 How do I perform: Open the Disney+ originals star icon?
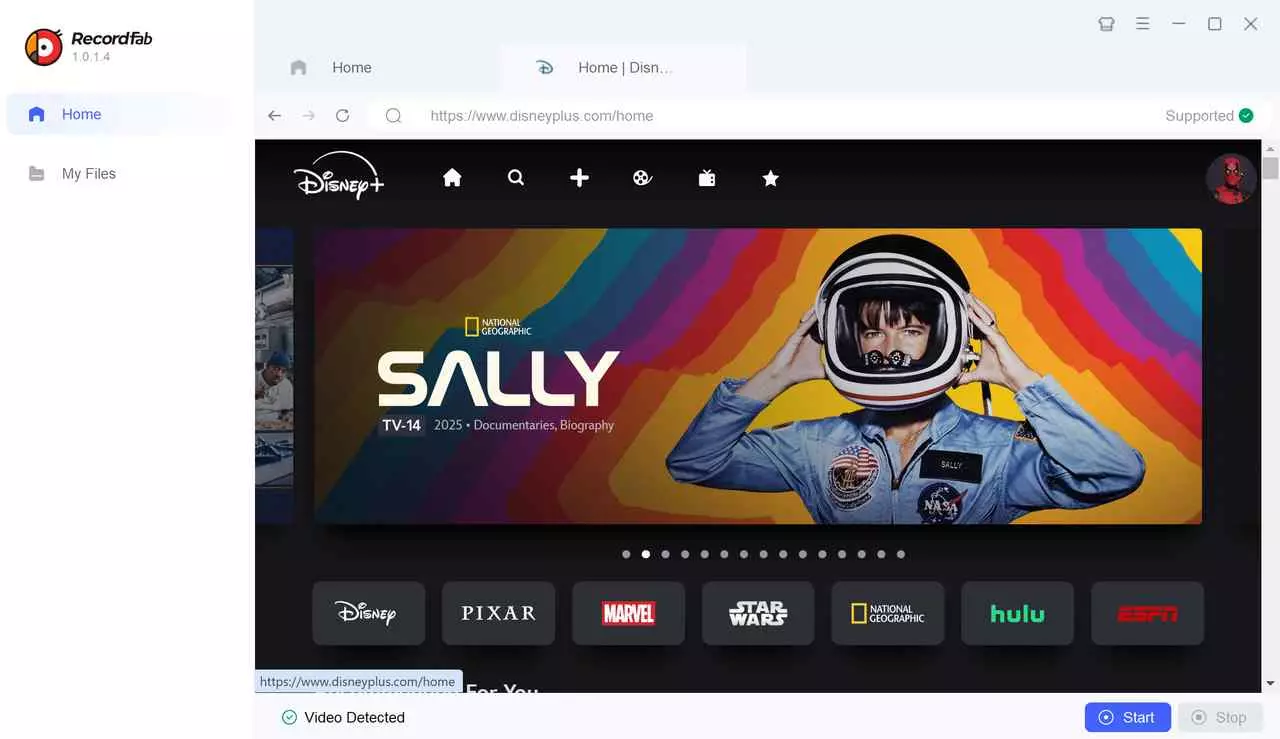[771, 178]
